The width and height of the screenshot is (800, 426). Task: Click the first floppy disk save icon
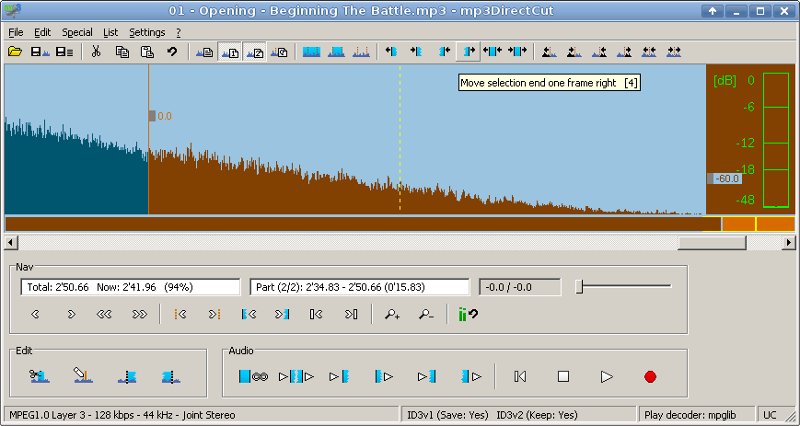[40, 52]
